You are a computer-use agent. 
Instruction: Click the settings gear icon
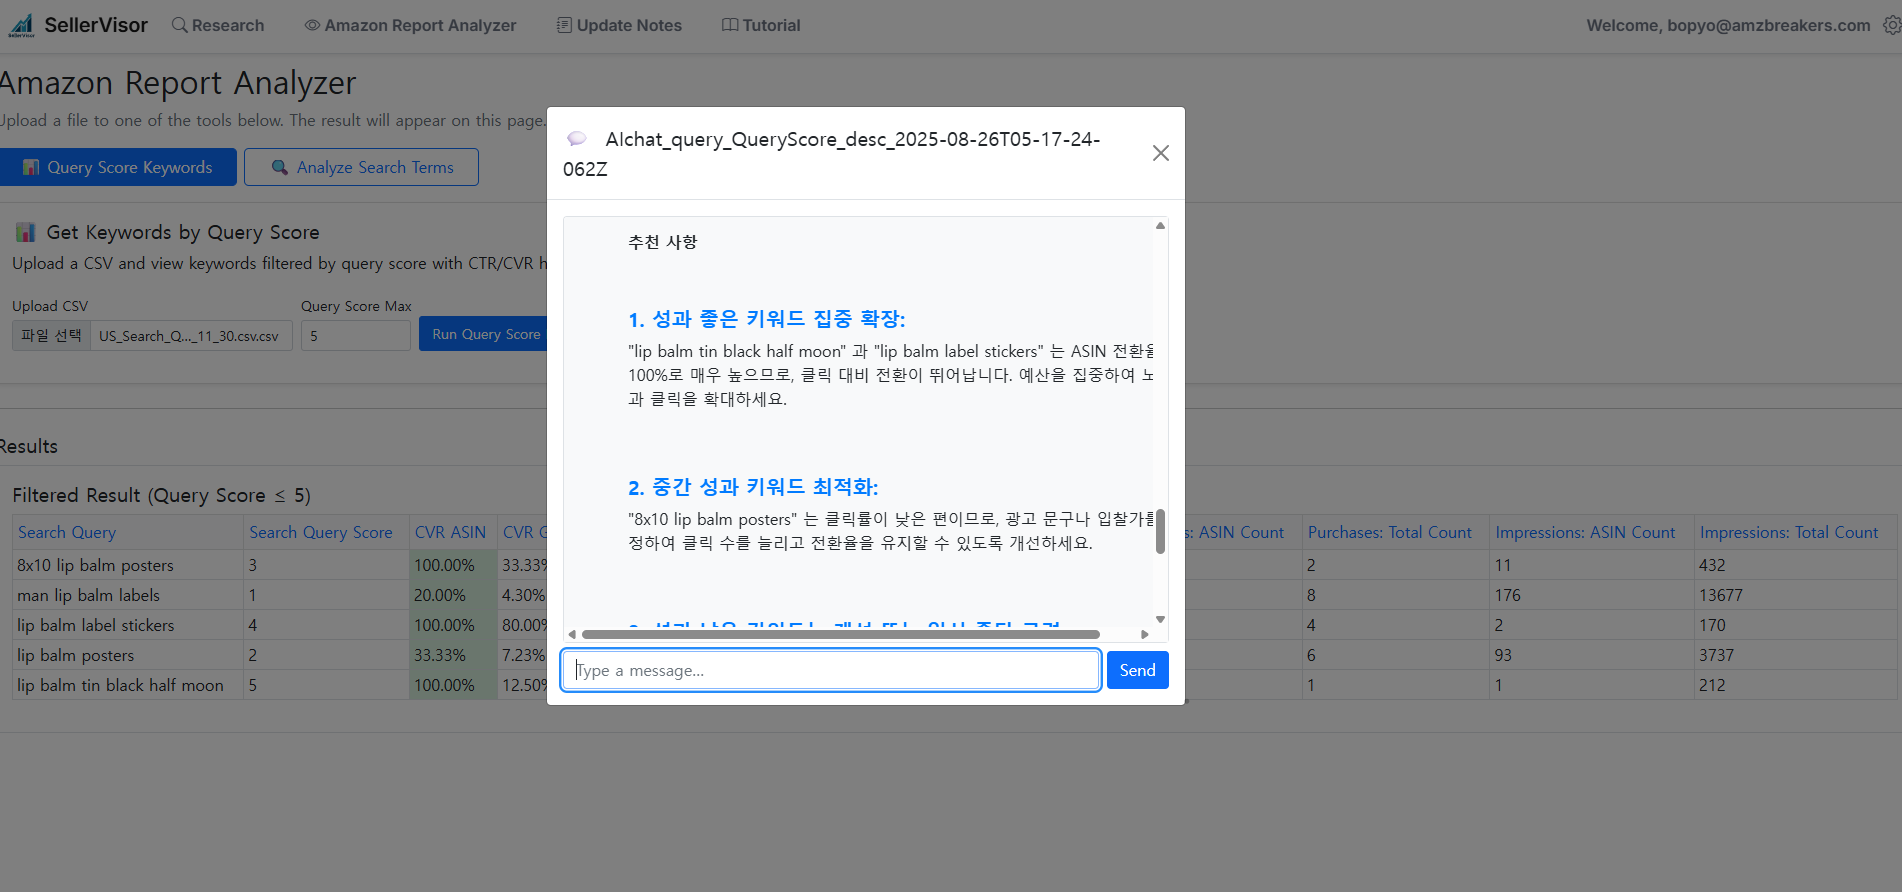point(1891,25)
